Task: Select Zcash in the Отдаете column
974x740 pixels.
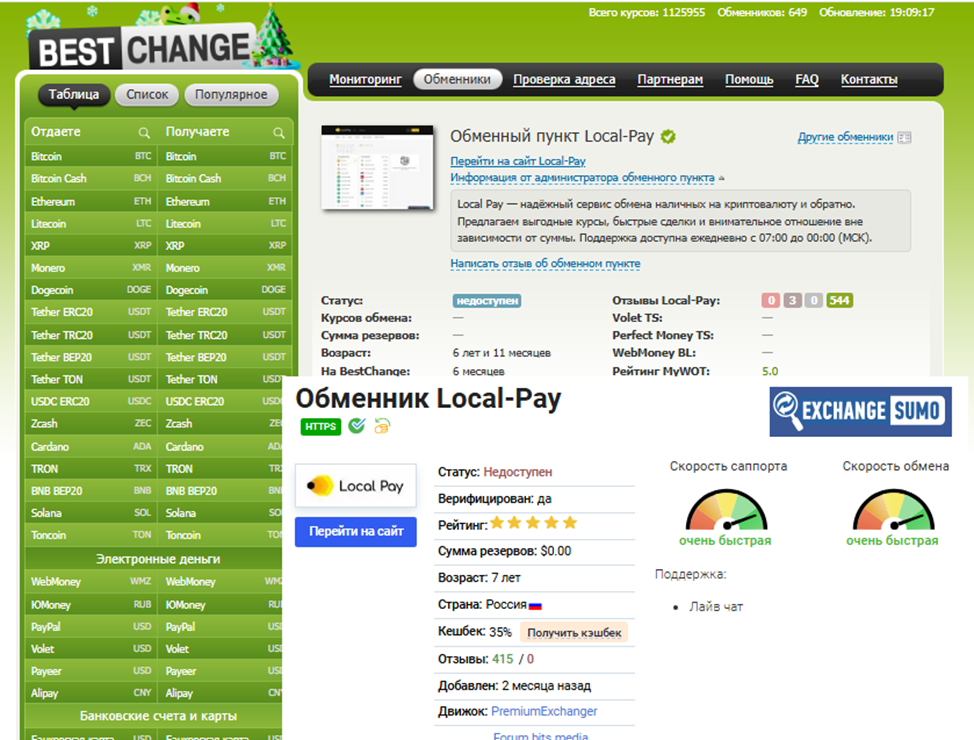Action: [91, 424]
